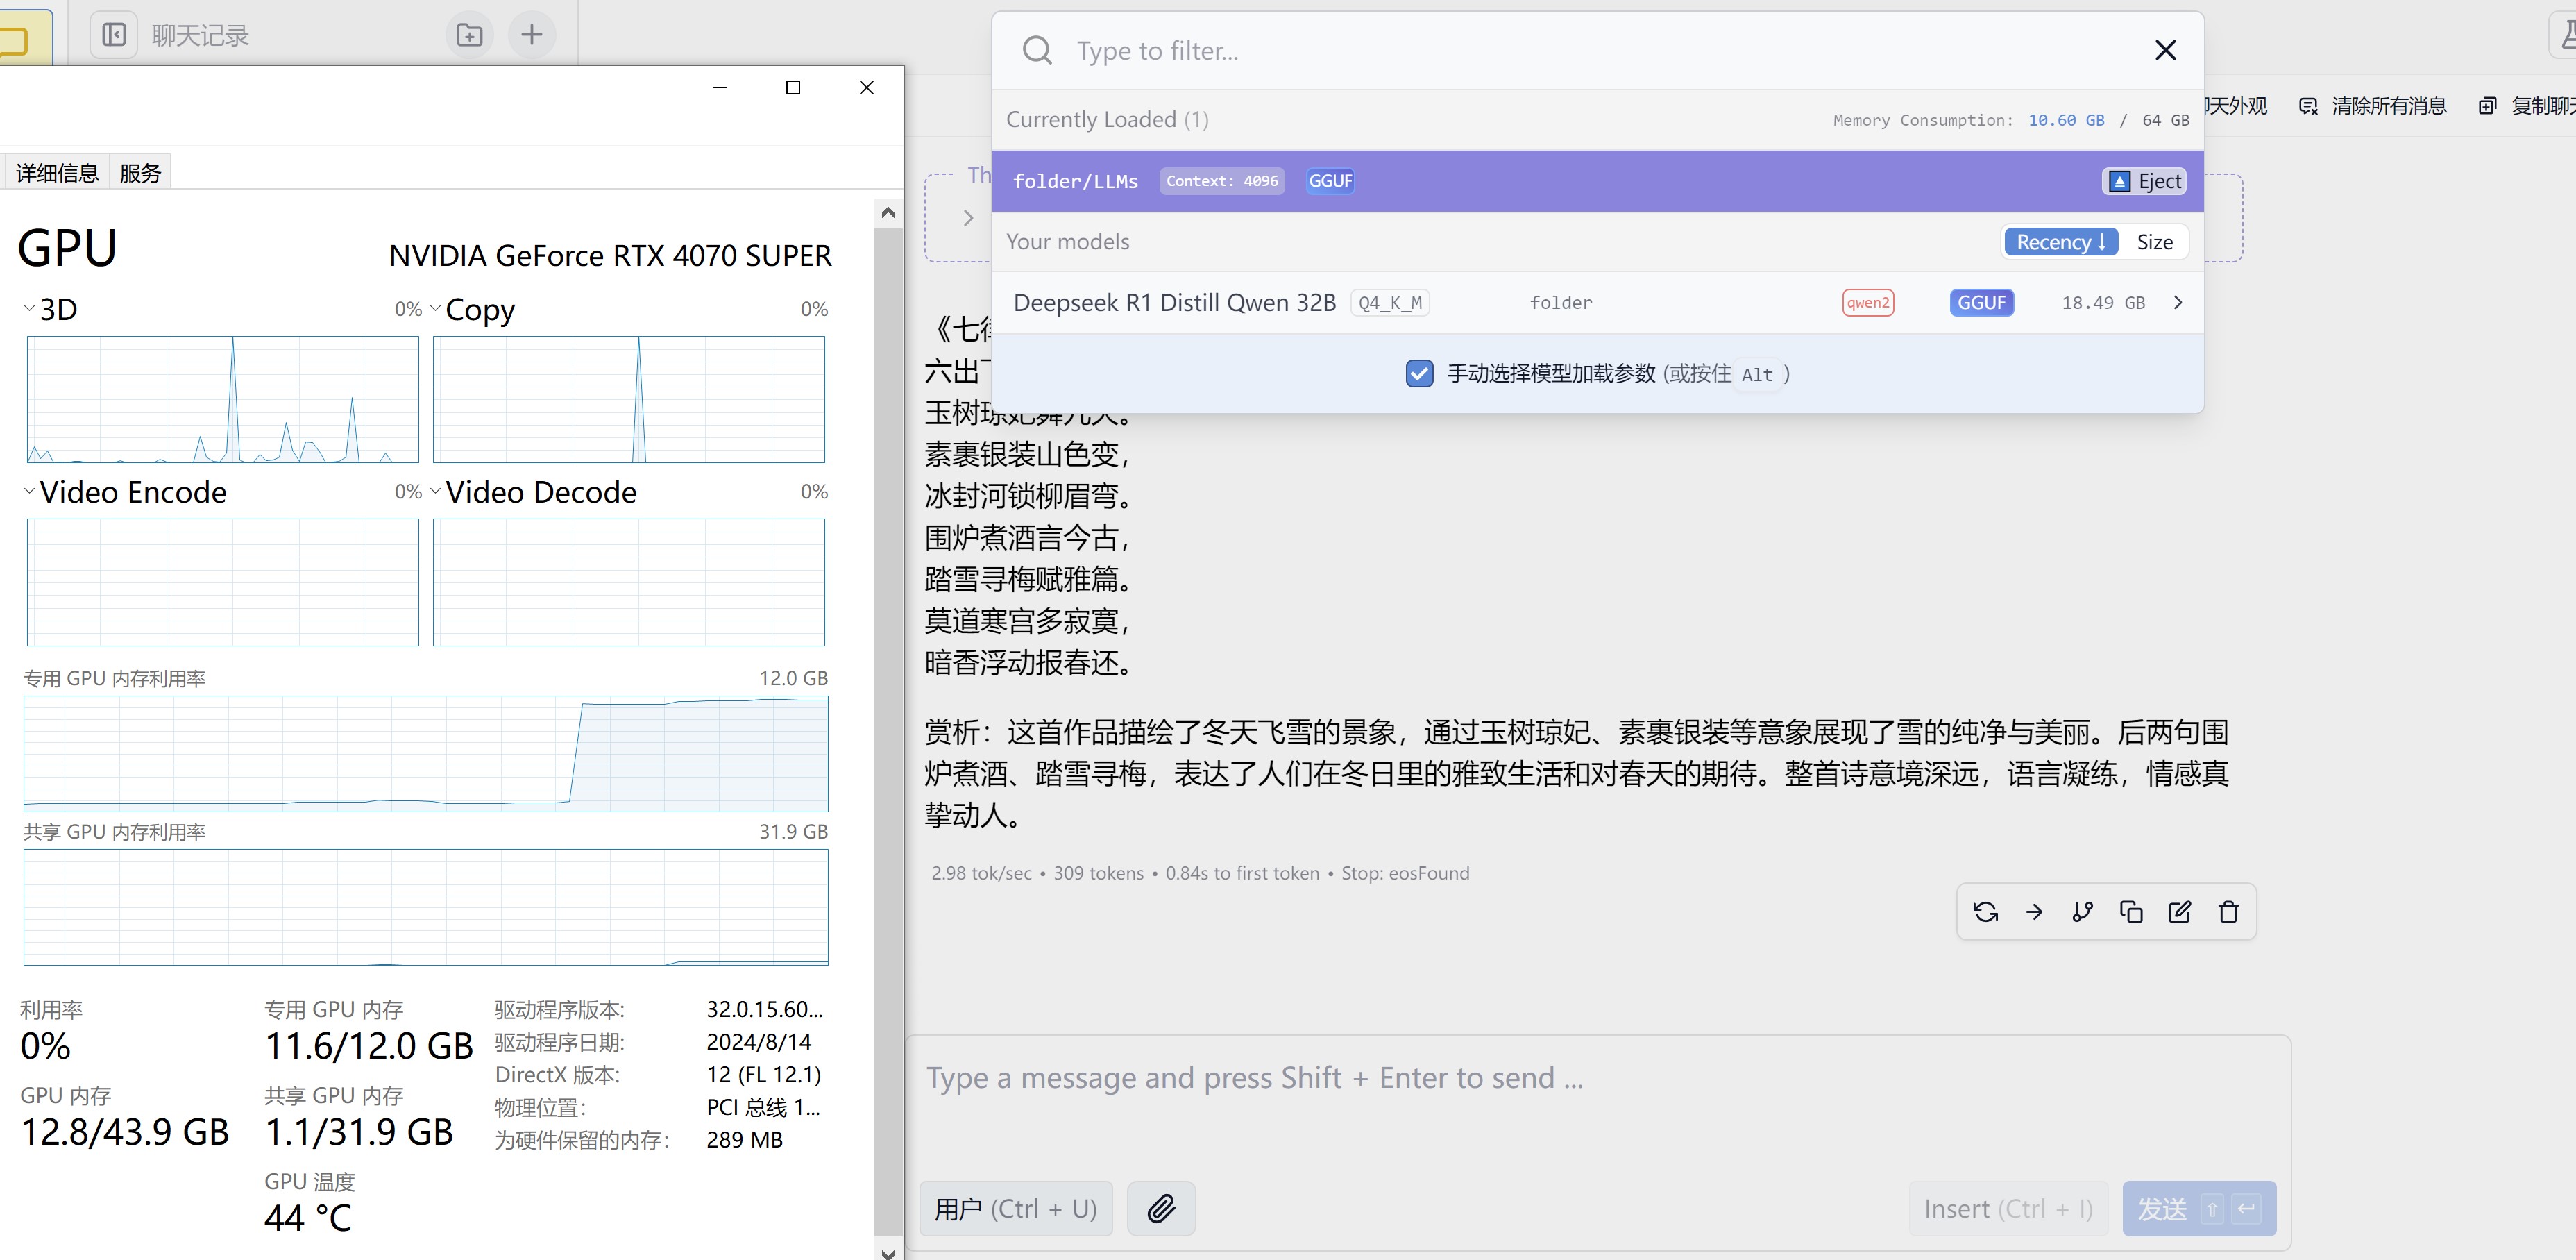Open the Video Decode graph dropdown

coord(435,490)
